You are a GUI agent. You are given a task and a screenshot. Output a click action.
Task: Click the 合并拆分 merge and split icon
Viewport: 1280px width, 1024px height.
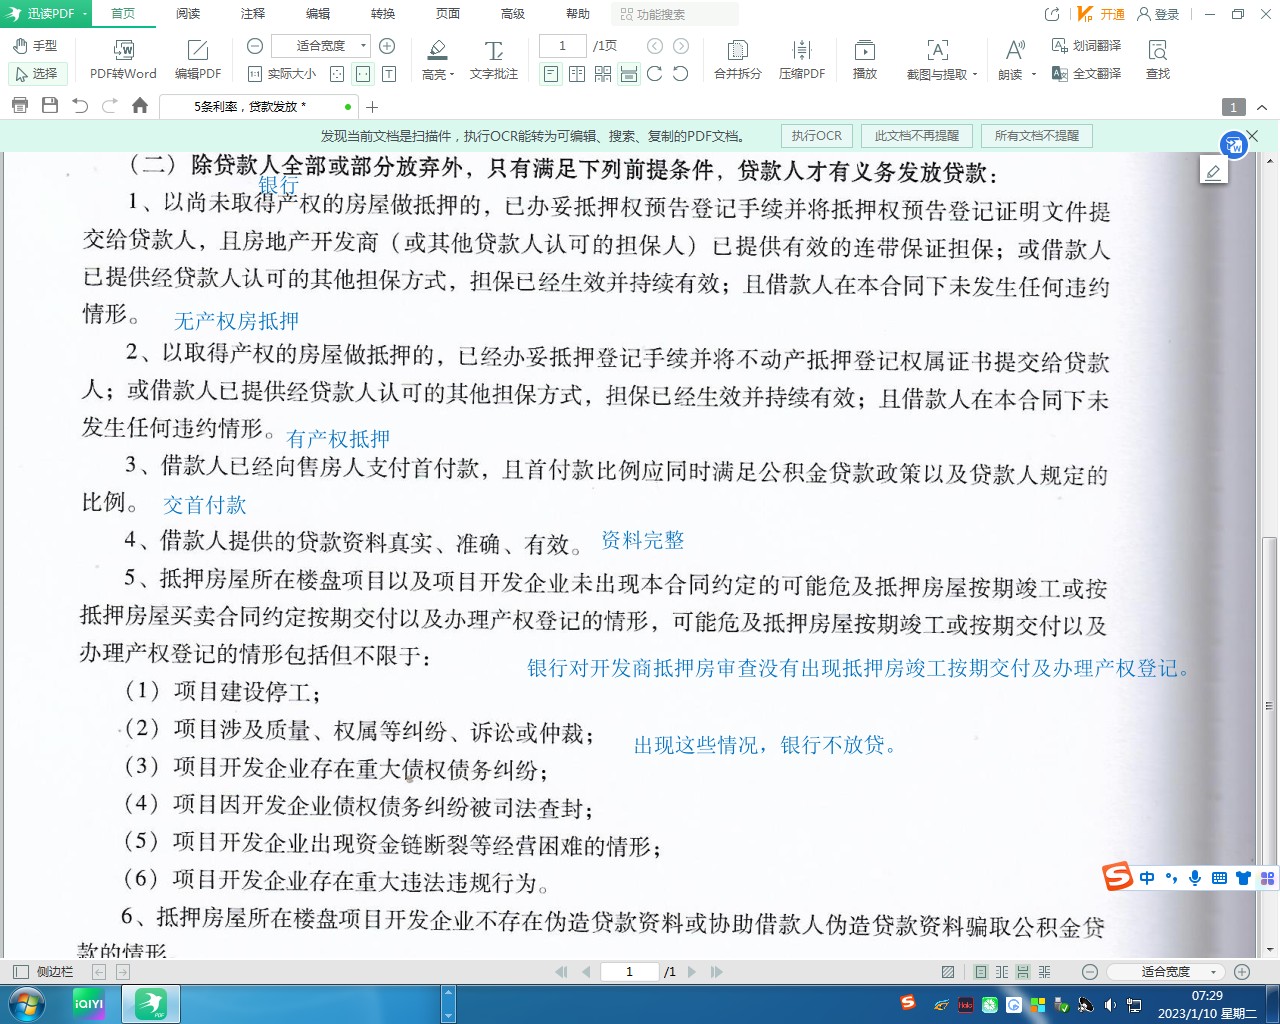coord(737,50)
